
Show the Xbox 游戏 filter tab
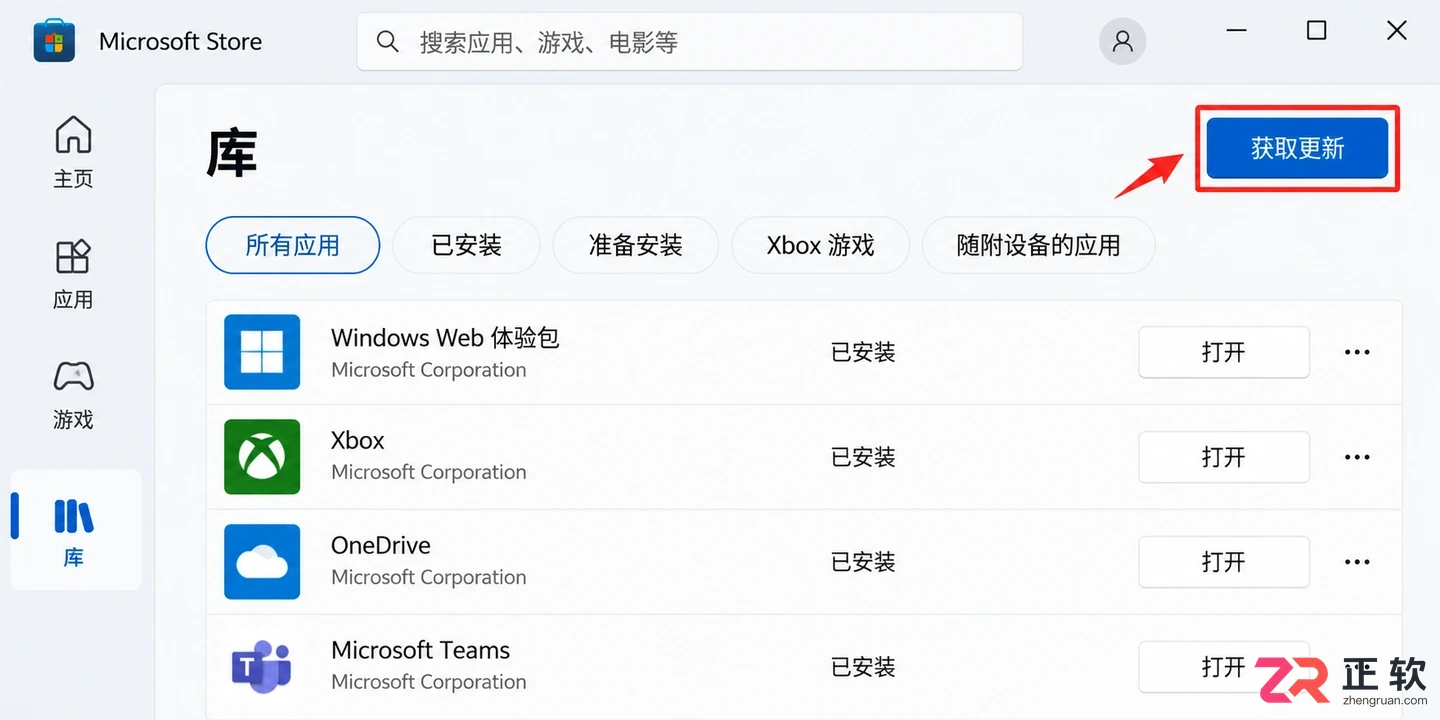coord(820,245)
